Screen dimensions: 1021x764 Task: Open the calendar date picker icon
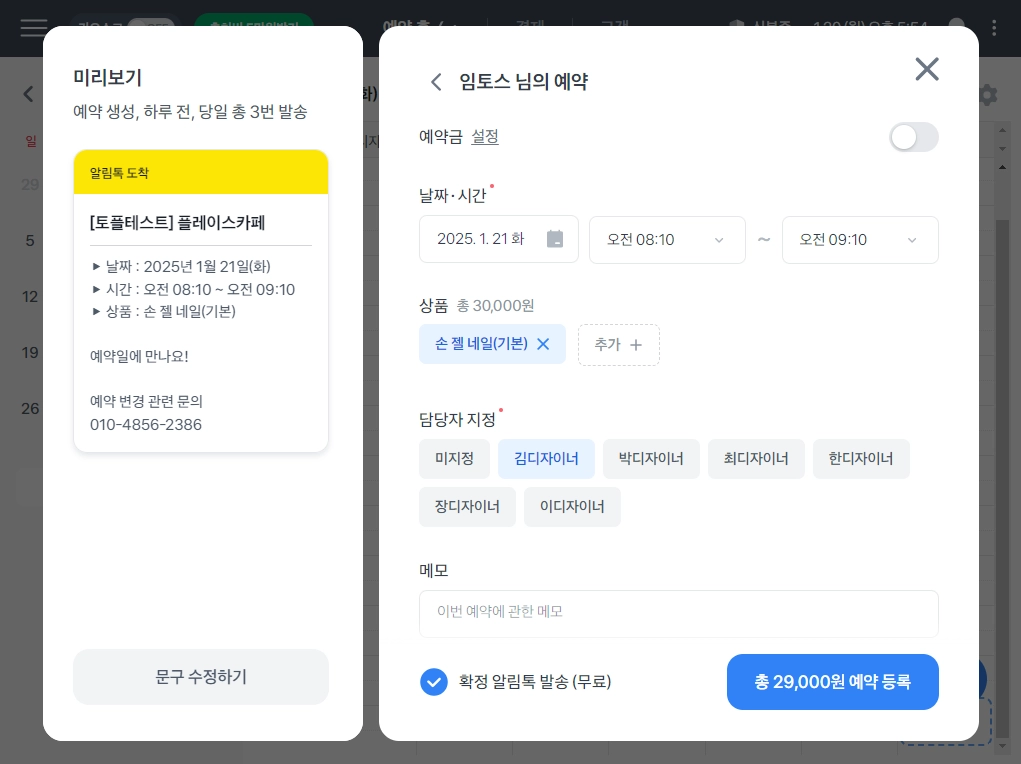pyautogui.click(x=555, y=239)
